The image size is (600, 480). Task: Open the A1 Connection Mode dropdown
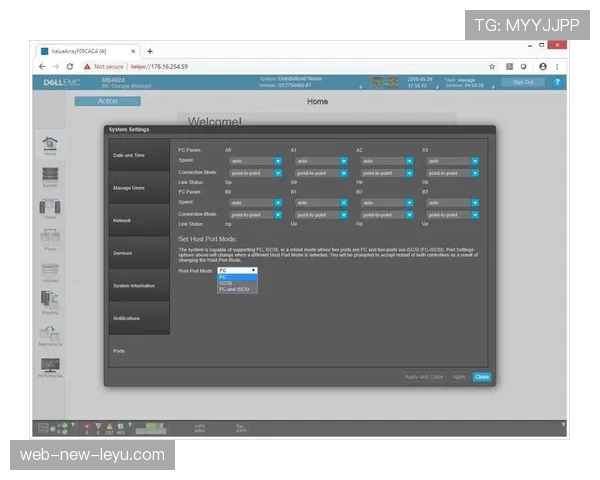[x=321, y=173]
